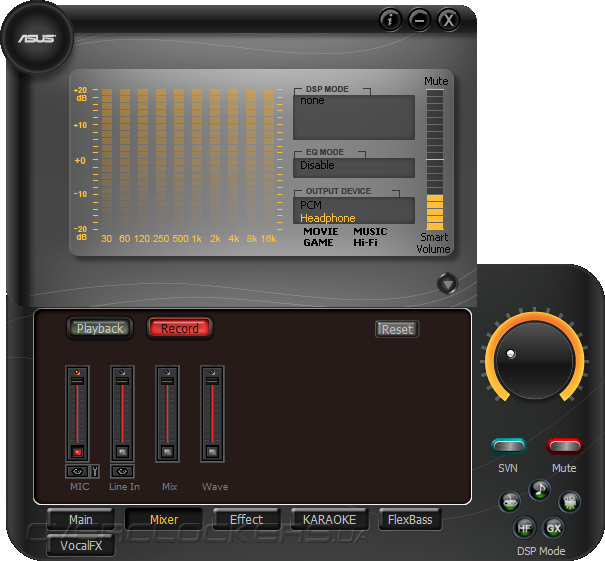
Task: Select Music DSP mode note icon
Action: coord(539,490)
